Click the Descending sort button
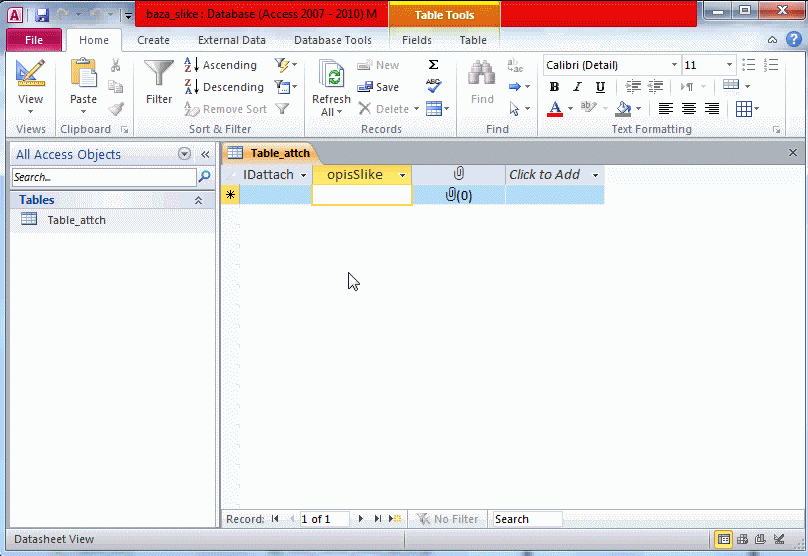Screen dimensions: 808x556 pos(224,87)
